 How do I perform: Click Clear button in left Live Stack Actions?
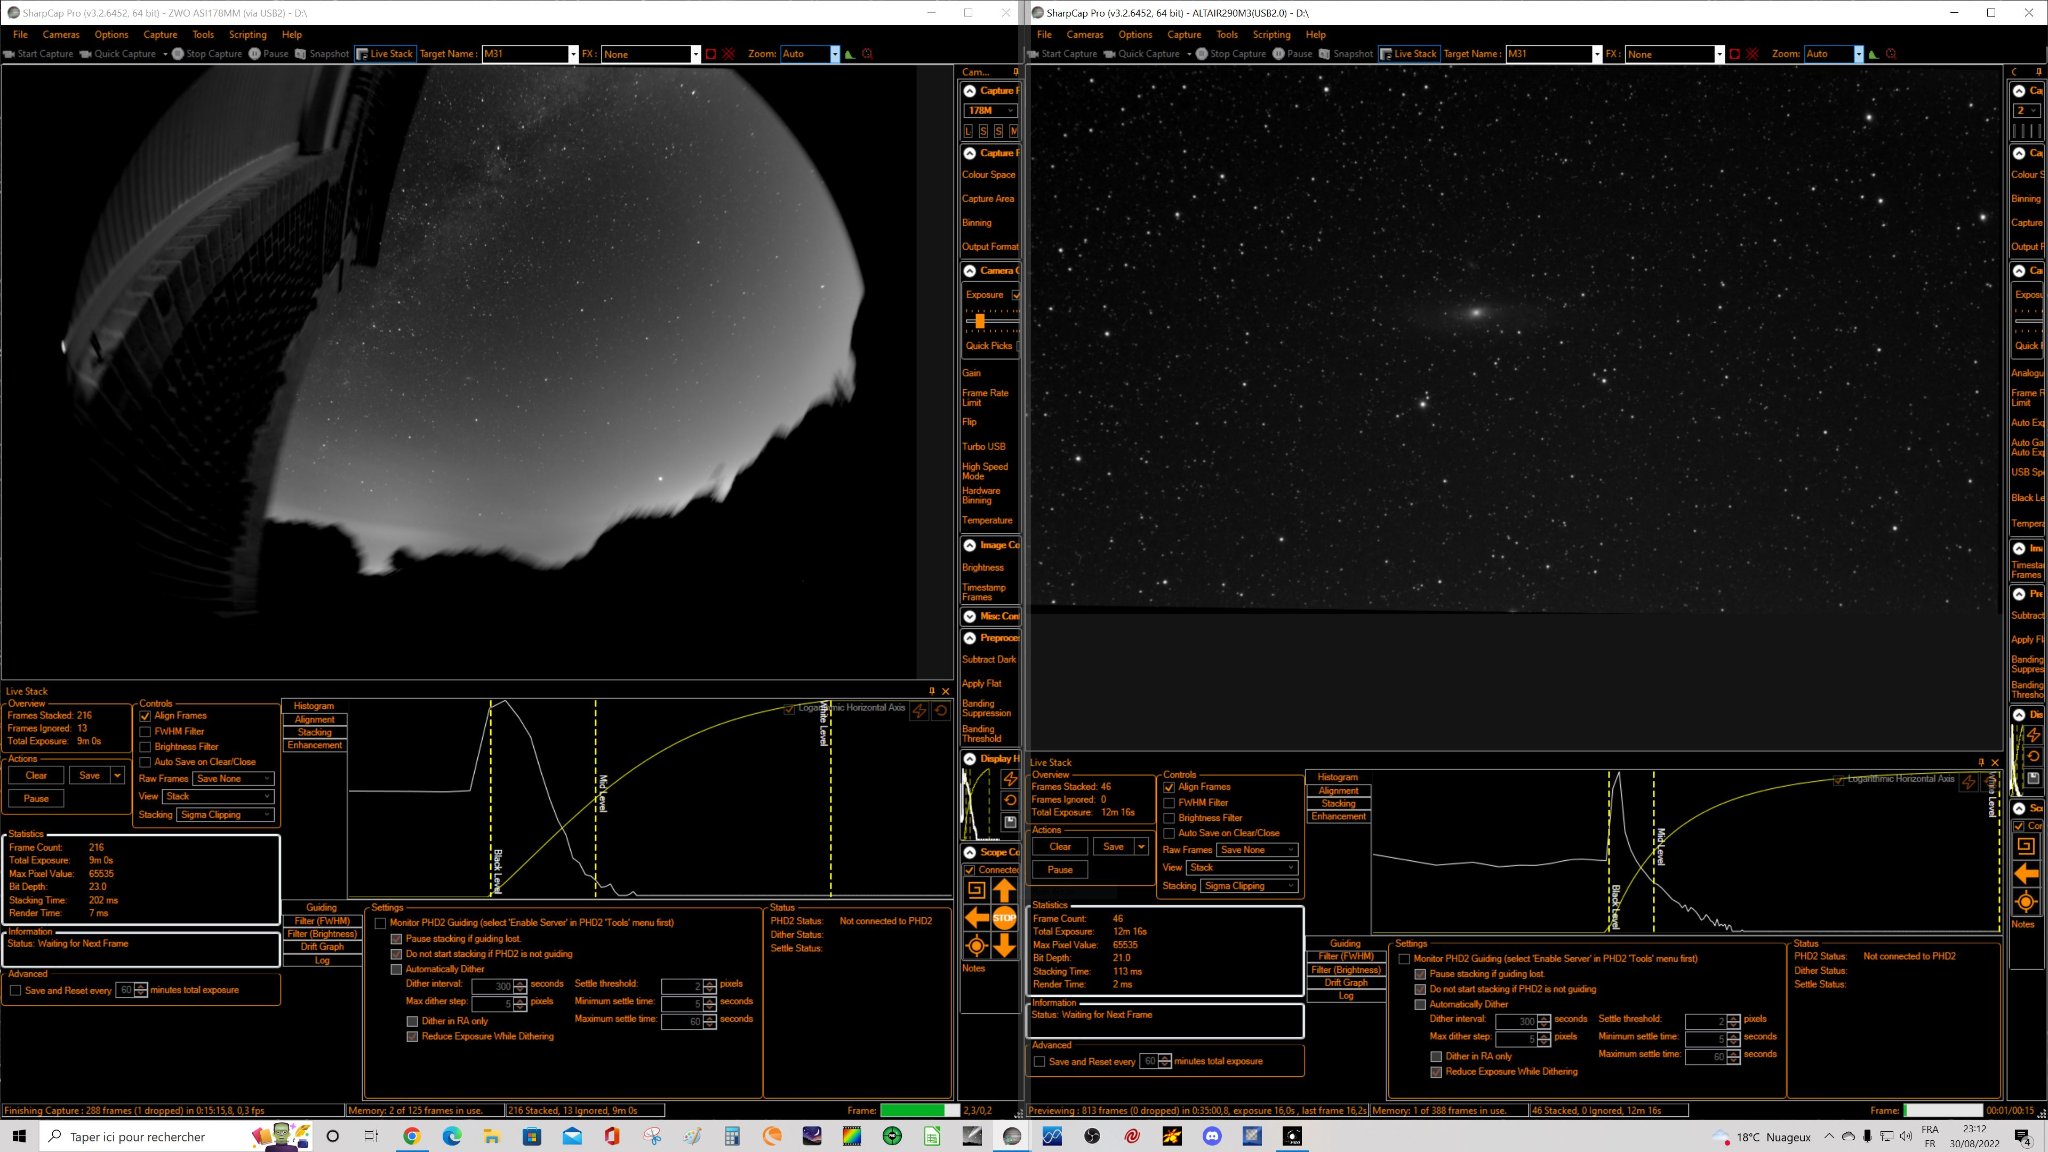coord(36,776)
